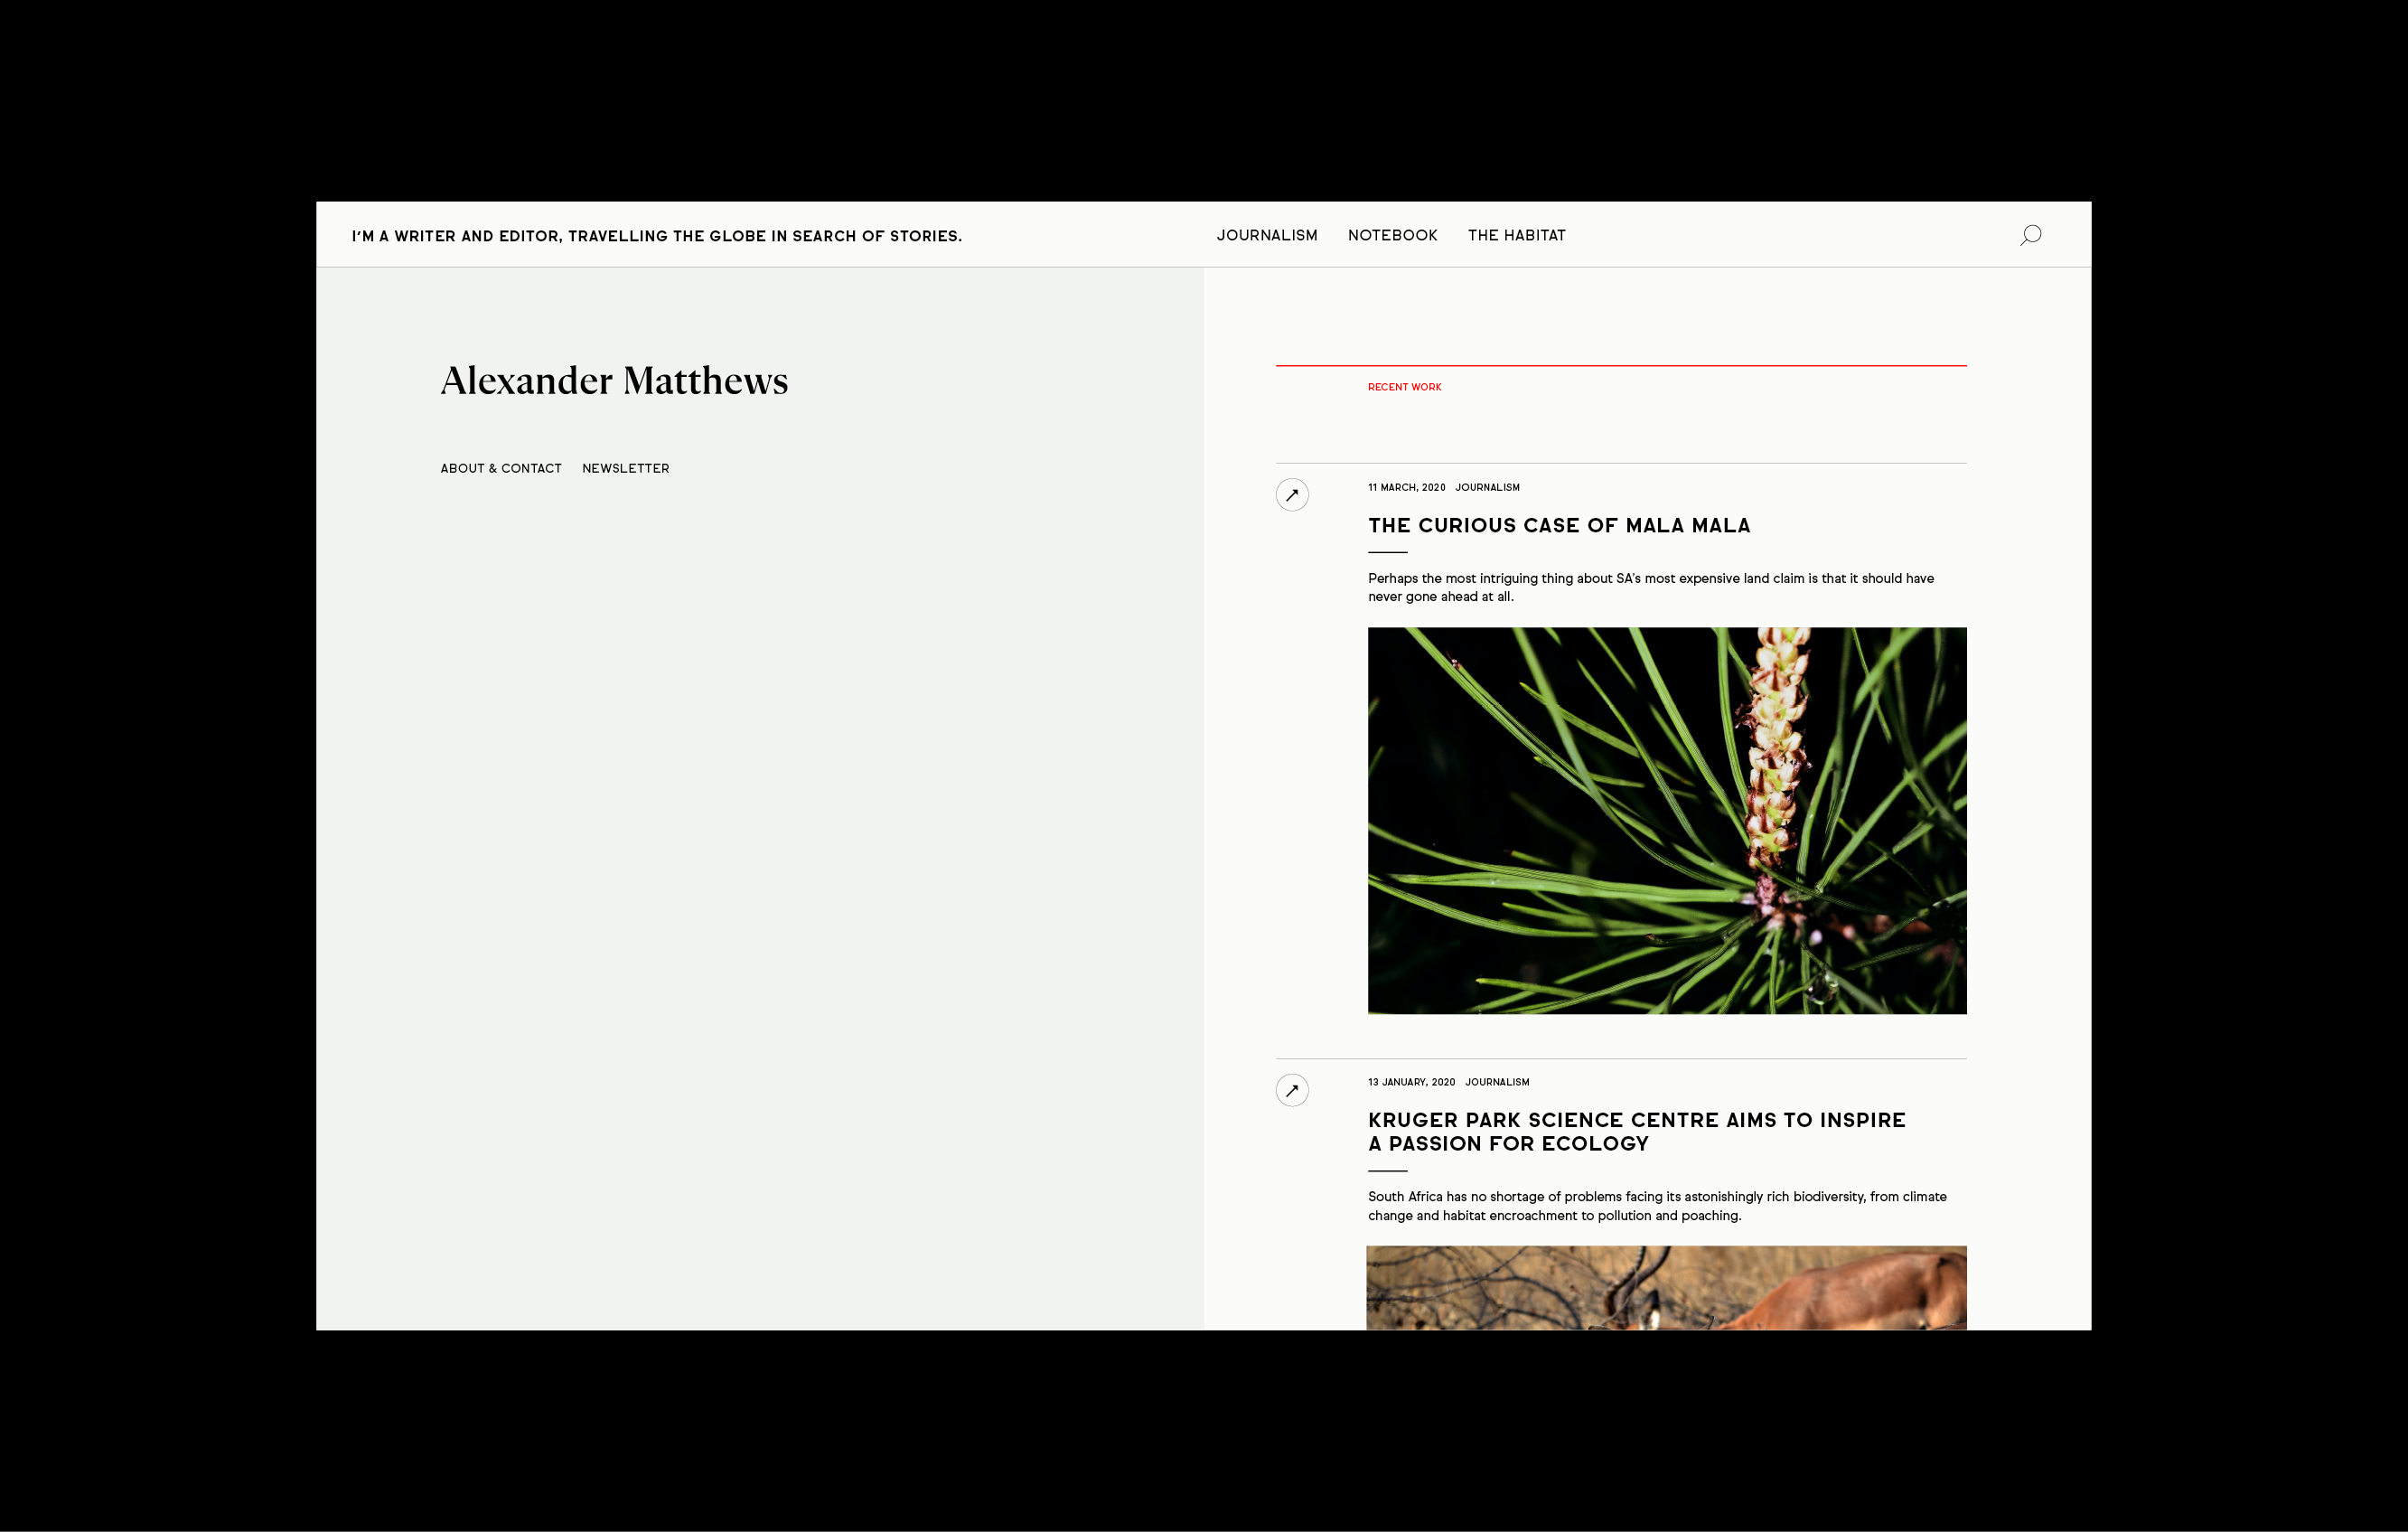Open the pine plant photo thumbnail
The height and width of the screenshot is (1532, 2408).
[1666, 820]
